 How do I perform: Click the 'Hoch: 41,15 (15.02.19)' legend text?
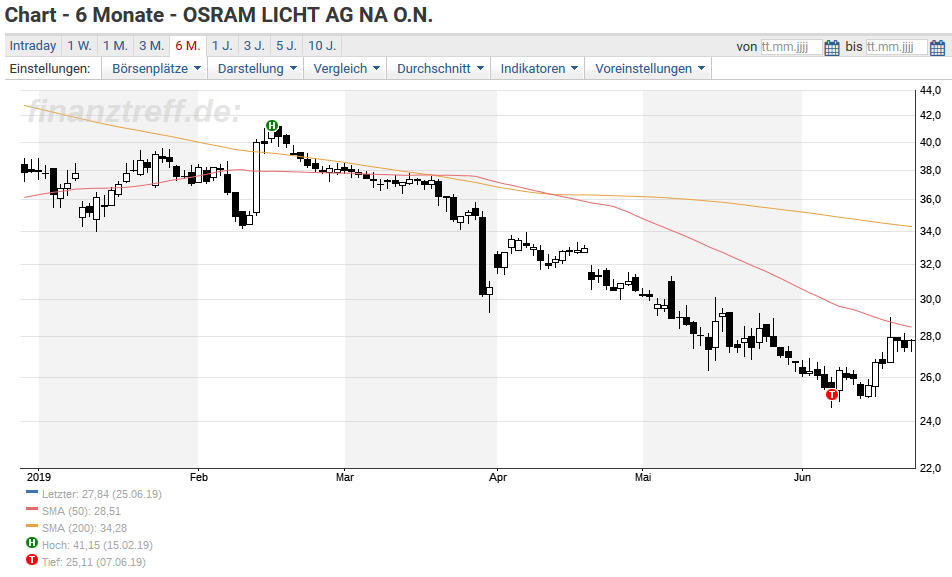pyautogui.click(x=97, y=545)
